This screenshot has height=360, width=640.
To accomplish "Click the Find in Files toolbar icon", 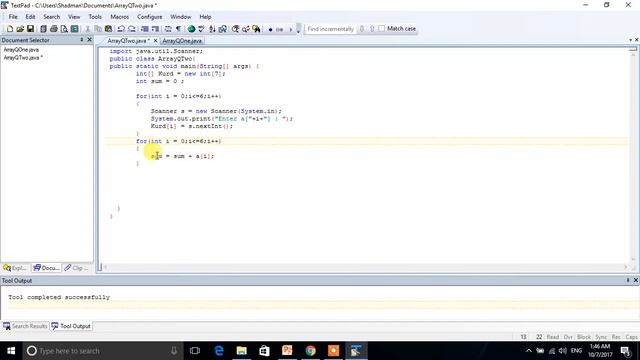I will click(256, 29).
